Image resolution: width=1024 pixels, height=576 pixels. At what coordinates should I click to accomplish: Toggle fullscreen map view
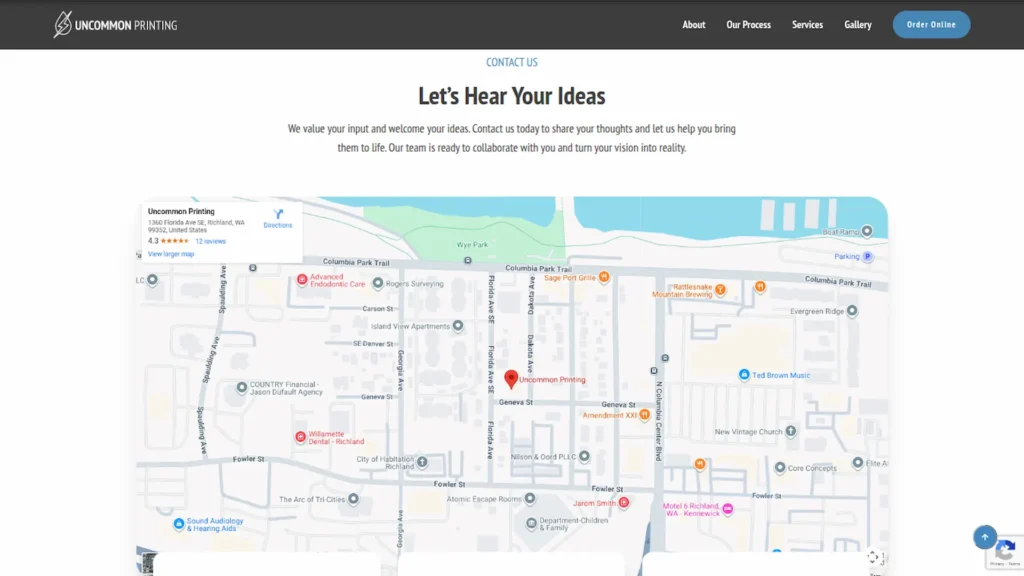(x=872, y=557)
